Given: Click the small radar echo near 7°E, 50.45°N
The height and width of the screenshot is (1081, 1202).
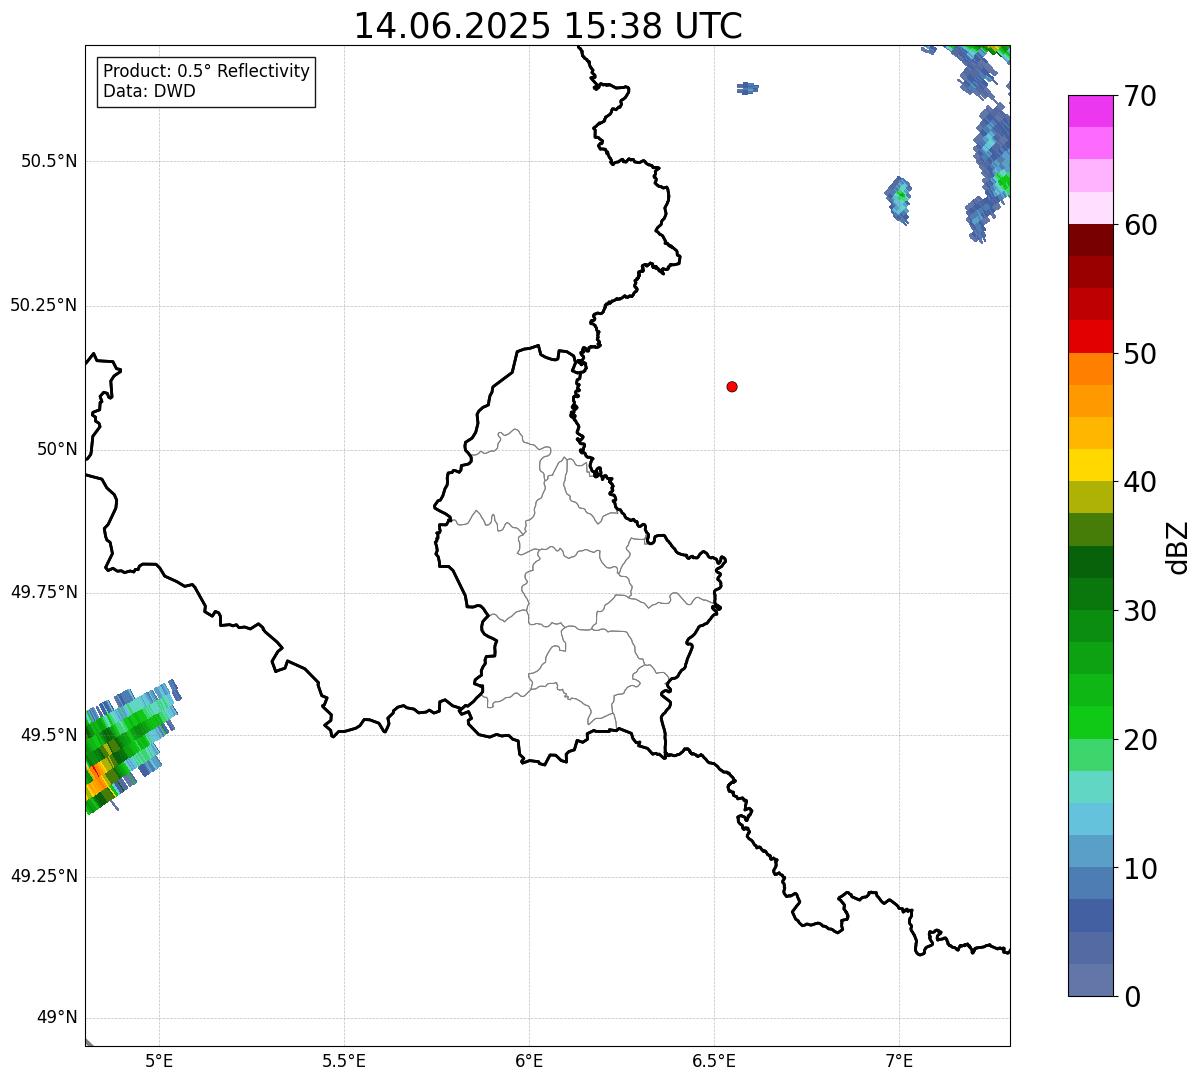Looking at the screenshot, I should pyautogui.click(x=899, y=200).
